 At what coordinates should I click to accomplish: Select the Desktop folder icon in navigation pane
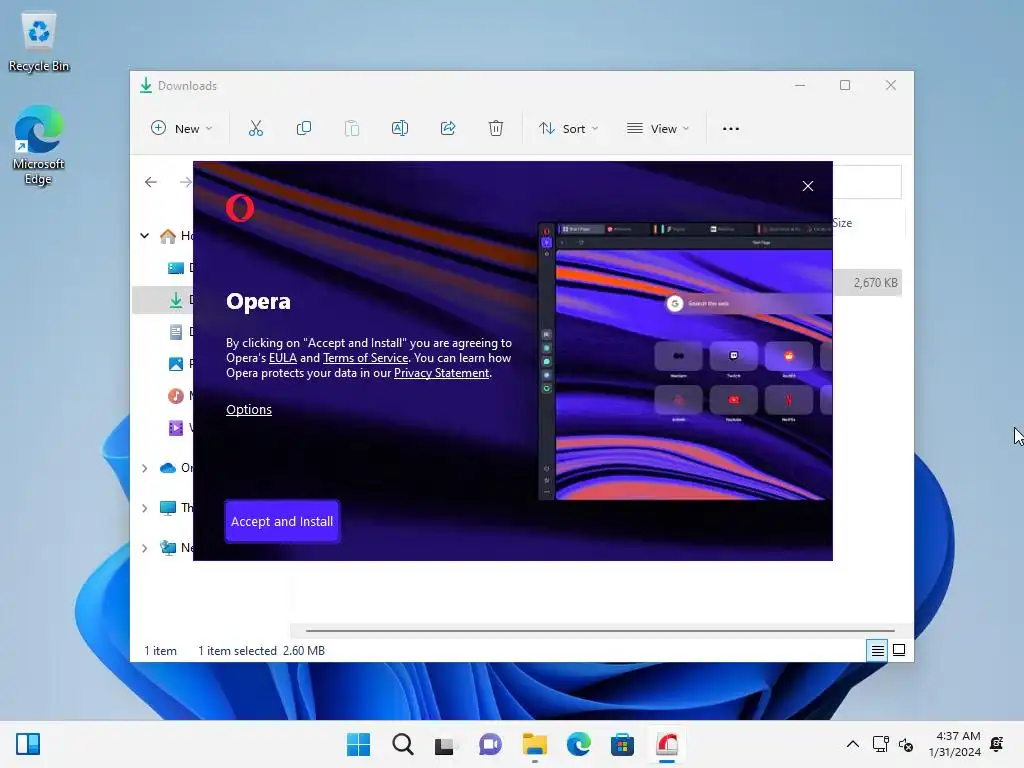176,268
